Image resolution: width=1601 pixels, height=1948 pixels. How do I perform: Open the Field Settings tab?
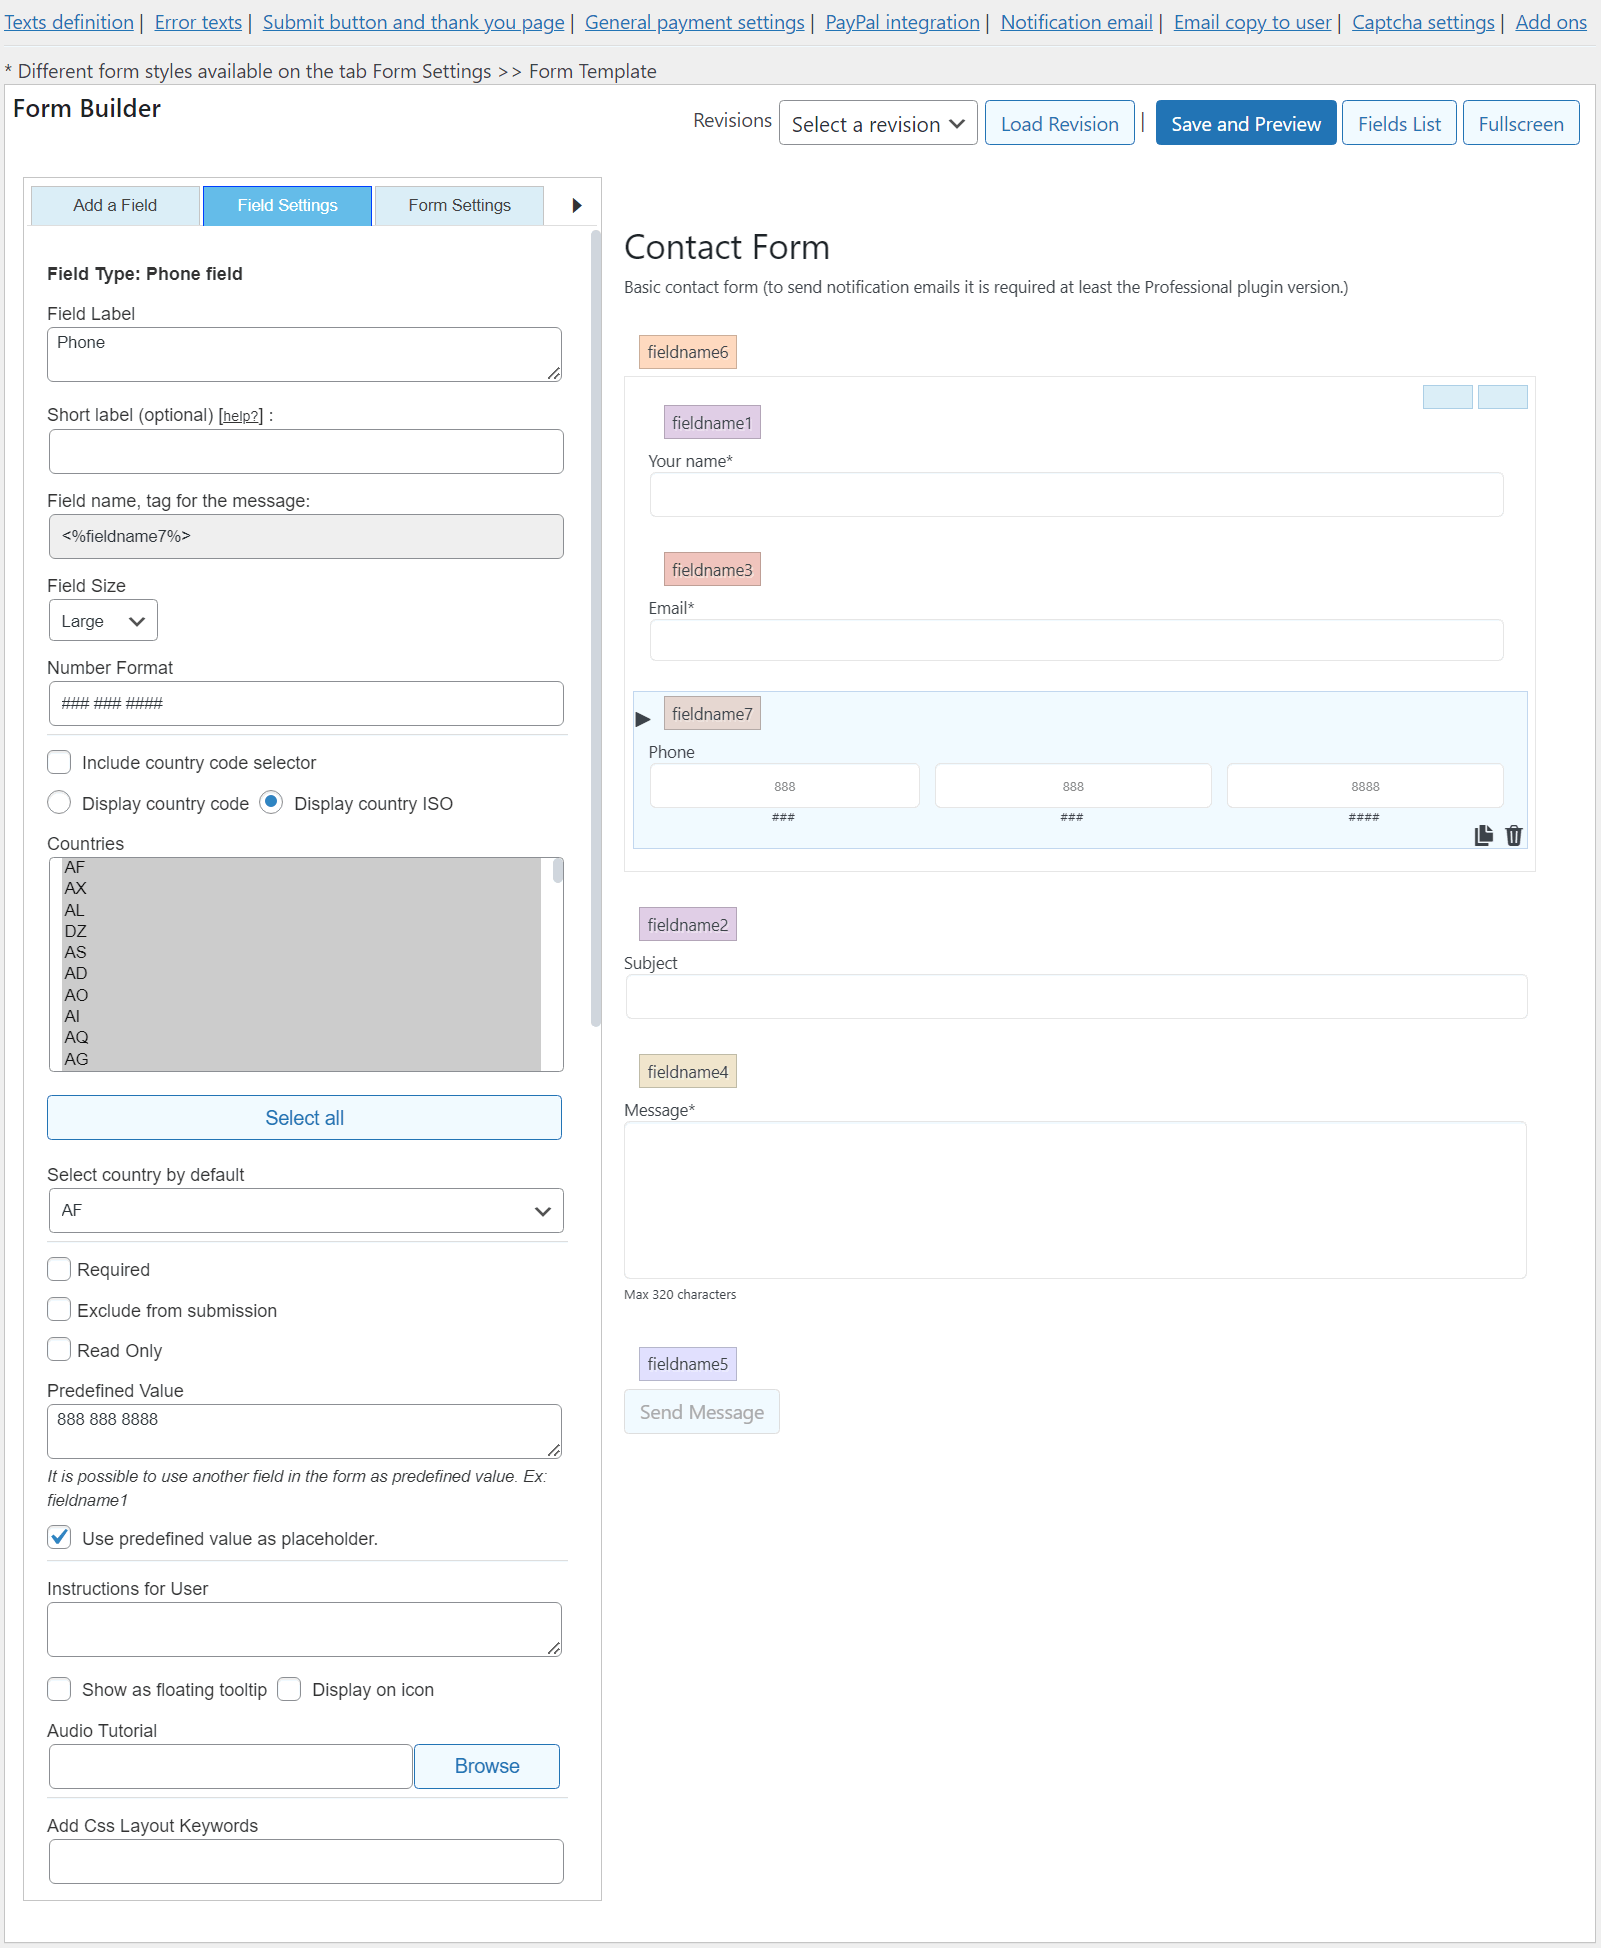coord(287,205)
